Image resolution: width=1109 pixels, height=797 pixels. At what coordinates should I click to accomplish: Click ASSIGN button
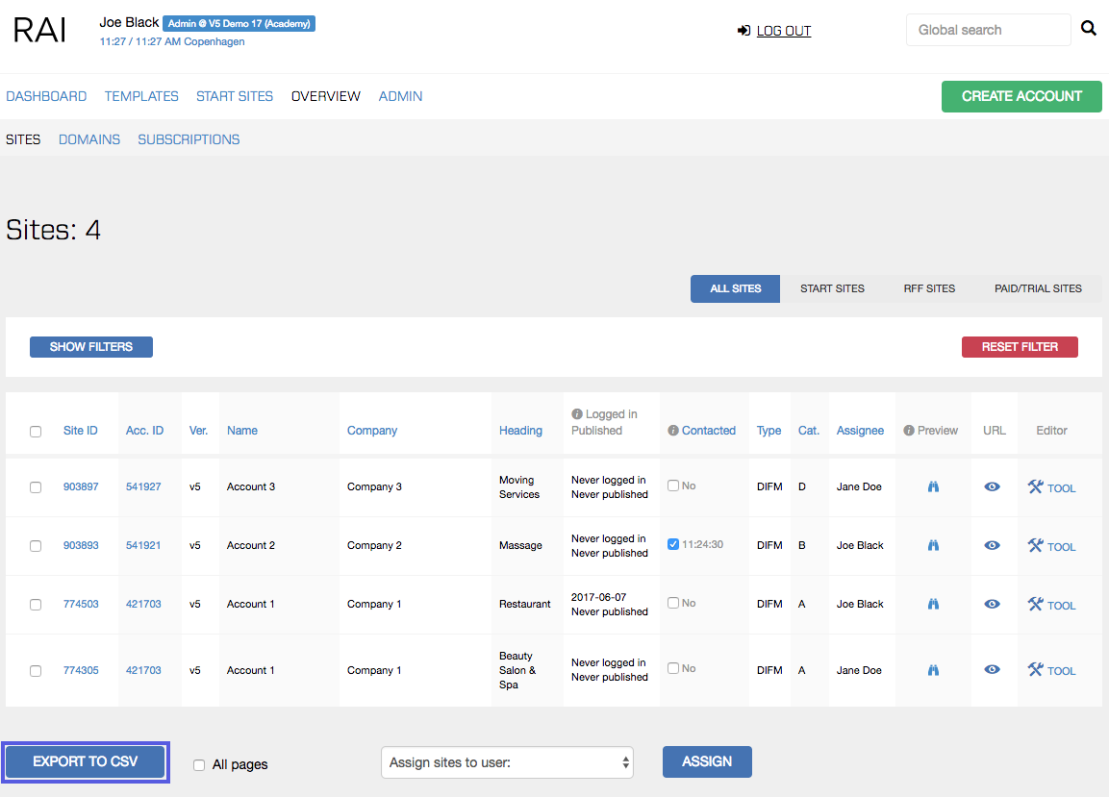707,762
